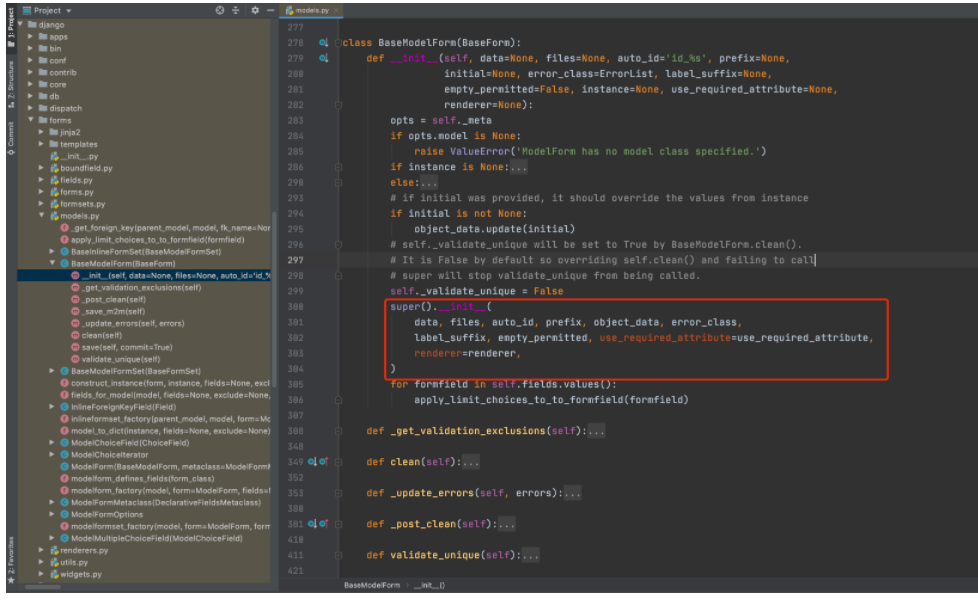Expand the apps folder

[31, 36]
